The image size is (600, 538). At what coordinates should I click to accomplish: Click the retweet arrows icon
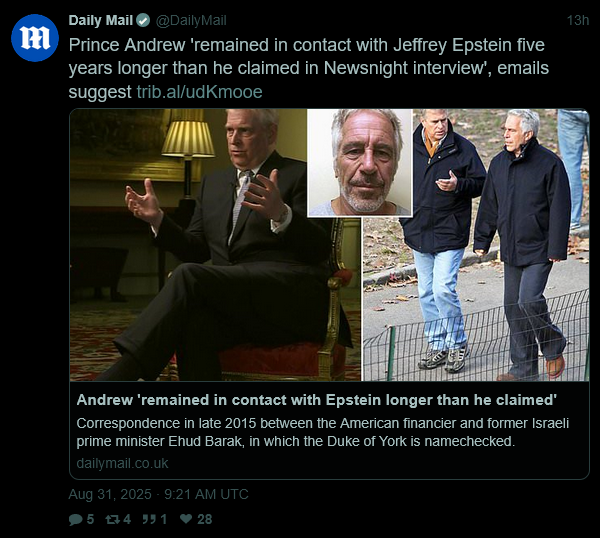point(112,519)
